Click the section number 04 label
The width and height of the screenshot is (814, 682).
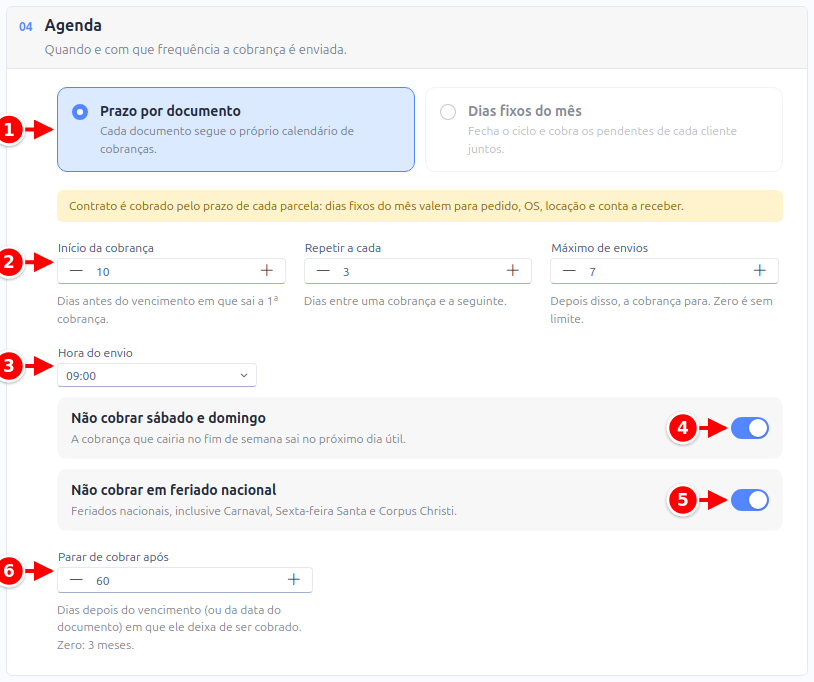click(26, 26)
